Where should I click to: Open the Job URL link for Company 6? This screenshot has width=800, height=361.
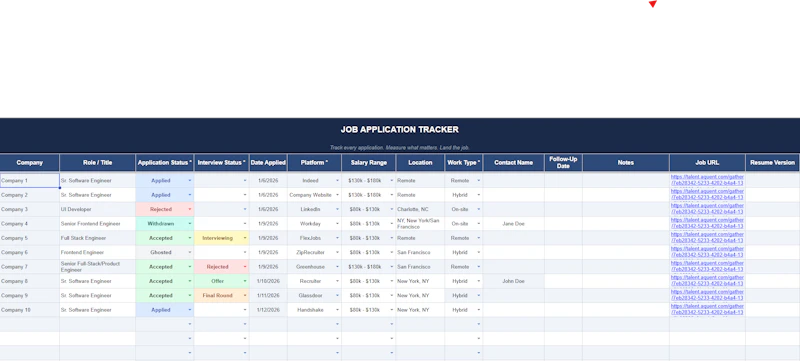(707, 252)
